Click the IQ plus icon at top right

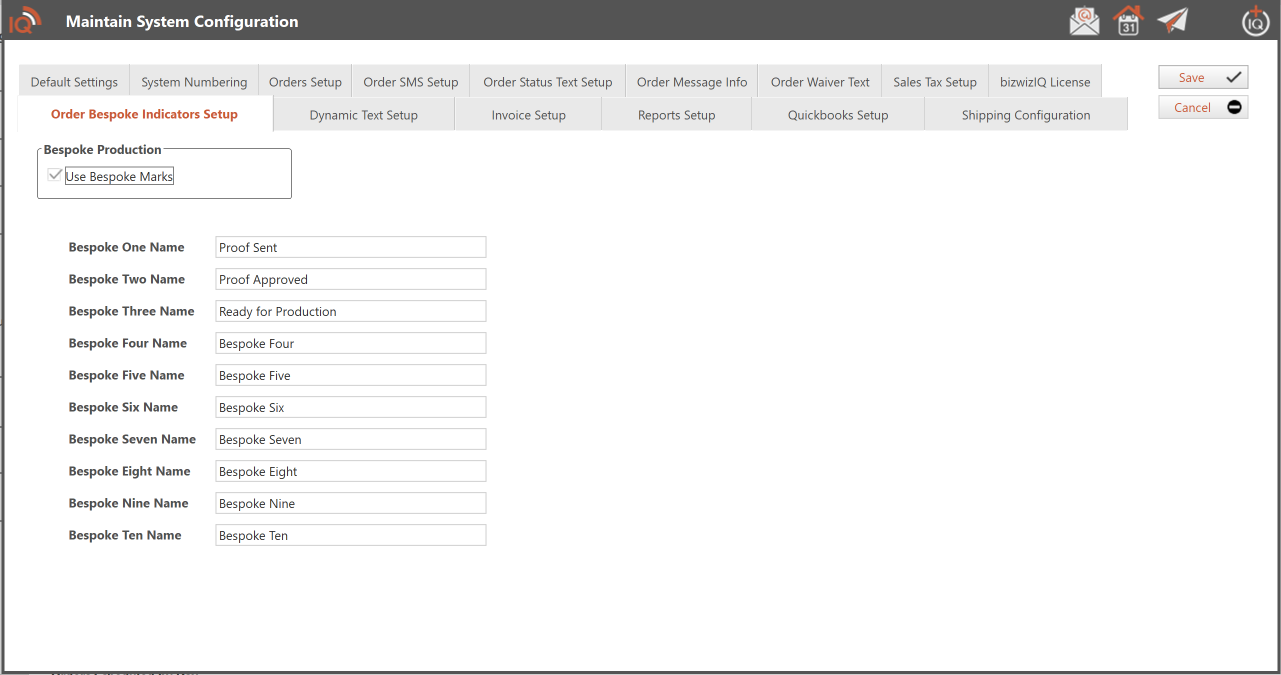pos(1255,21)
